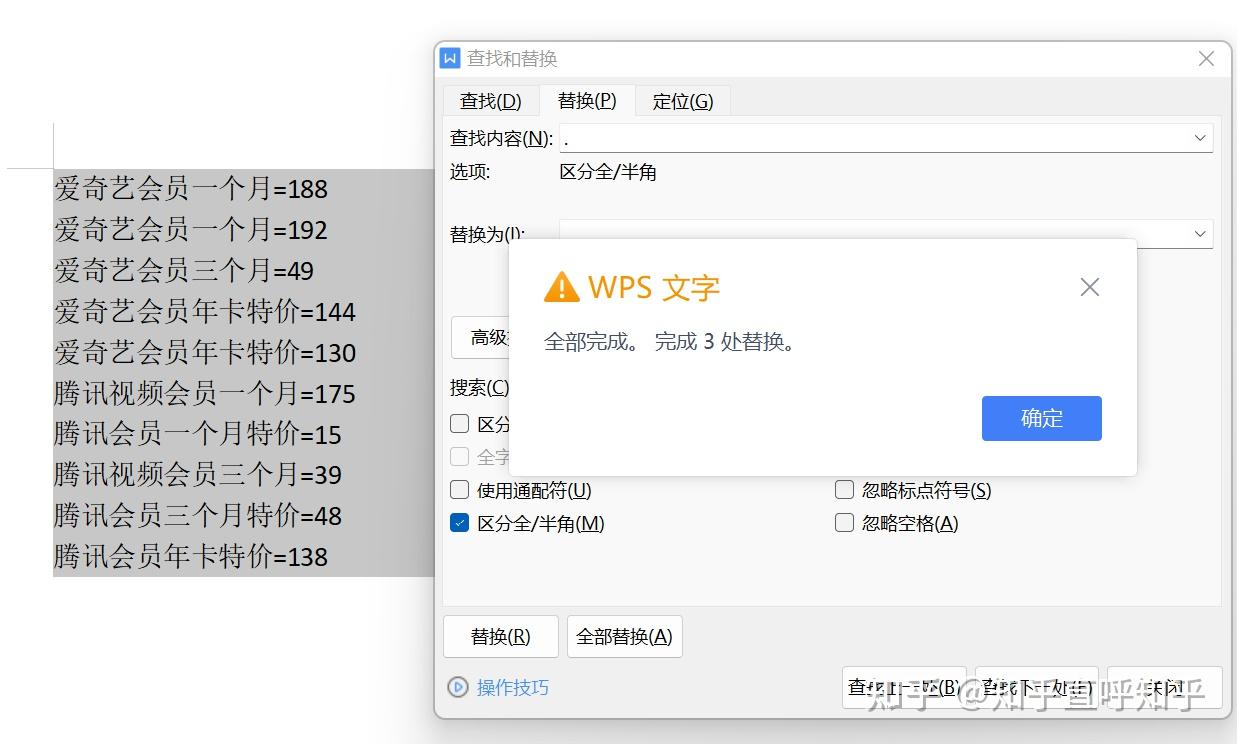Click line 腾讯会员三个月特价=48
Viewport: 1237px width, 744px height.
(198, 515)
